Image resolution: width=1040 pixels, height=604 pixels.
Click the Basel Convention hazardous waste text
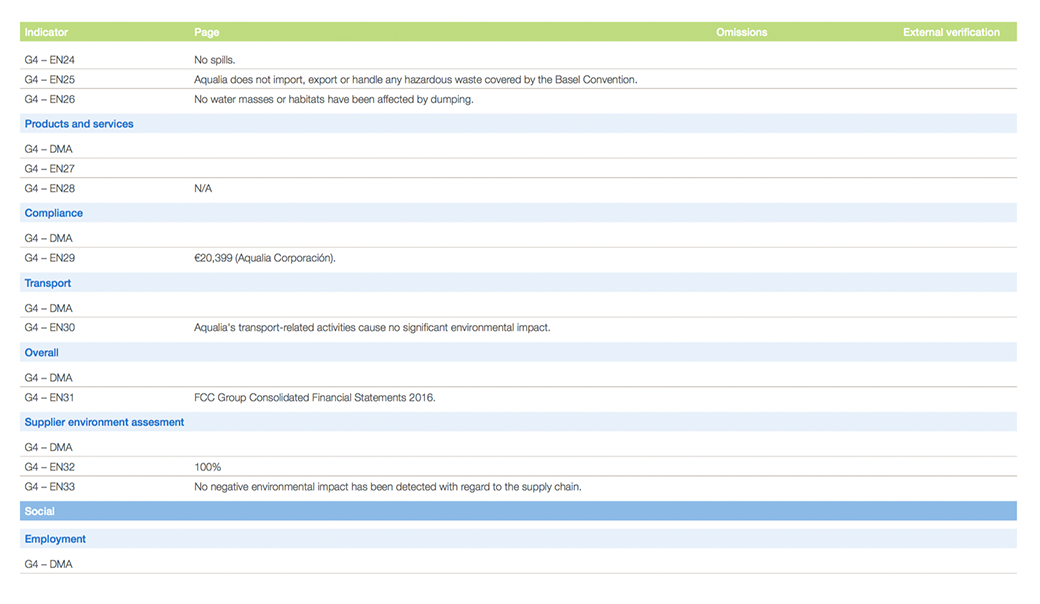[415, 80]
